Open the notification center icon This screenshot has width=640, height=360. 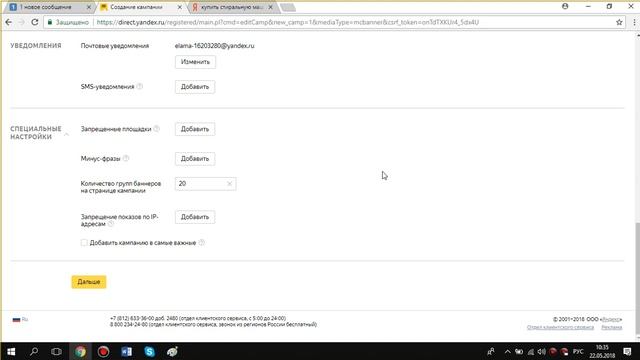tap(627, 351)
